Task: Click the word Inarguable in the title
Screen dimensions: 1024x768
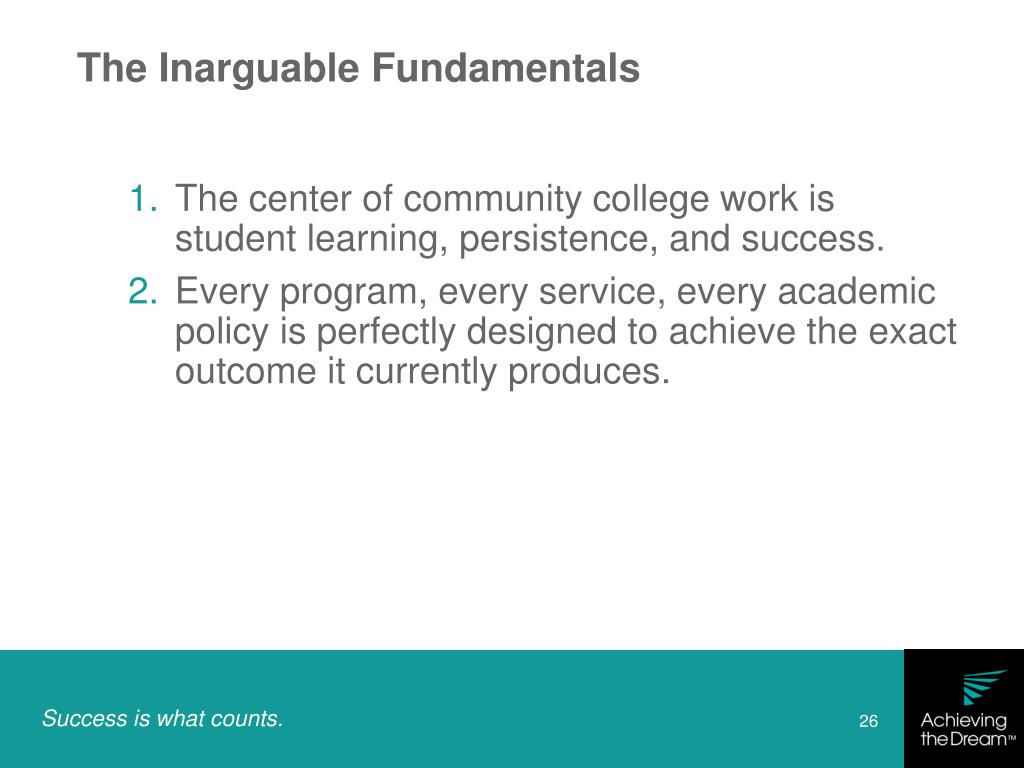Action: point(259,69)
